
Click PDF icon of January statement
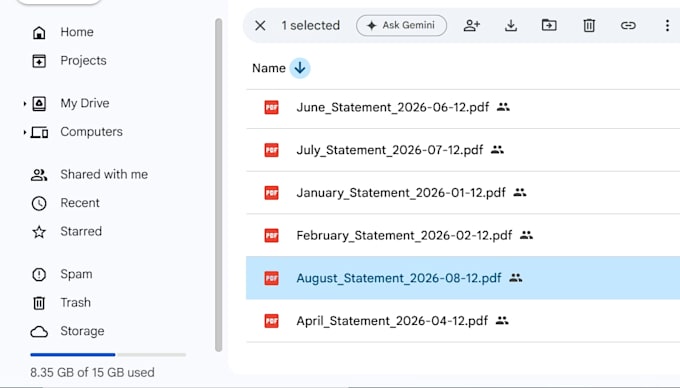(271, 192)
